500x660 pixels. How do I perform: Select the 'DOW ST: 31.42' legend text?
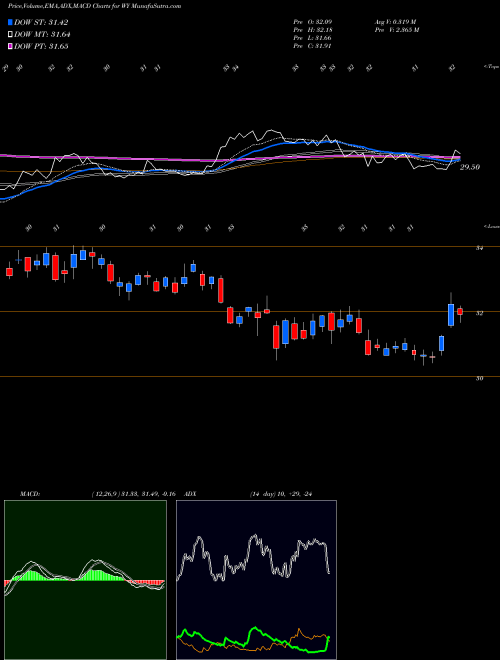tap(41, 22)
